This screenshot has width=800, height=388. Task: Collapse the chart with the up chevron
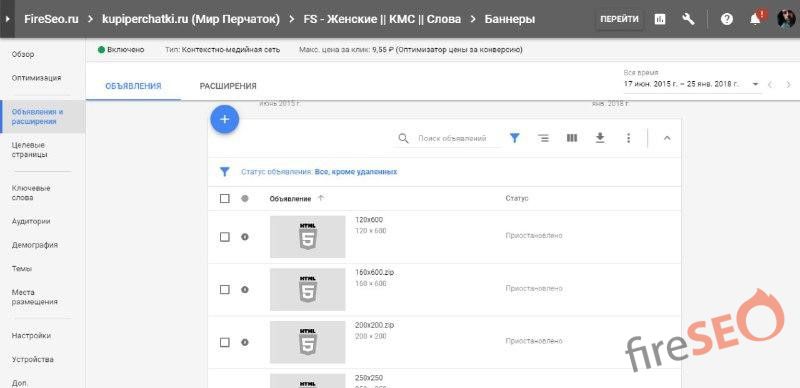pyautogui.click(x=666, y=138)
